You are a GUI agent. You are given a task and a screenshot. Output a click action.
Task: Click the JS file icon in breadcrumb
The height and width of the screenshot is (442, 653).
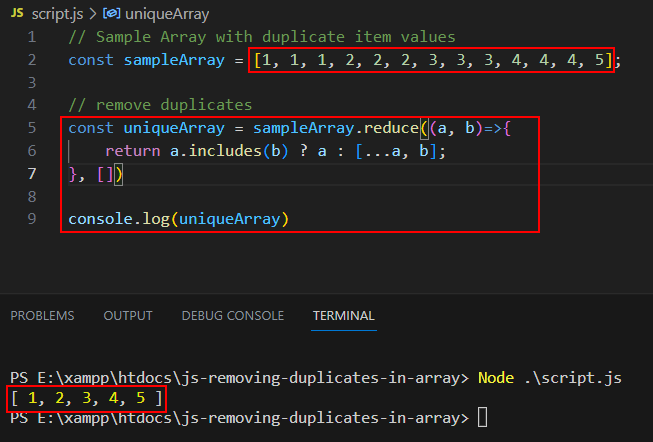(17, 13)
